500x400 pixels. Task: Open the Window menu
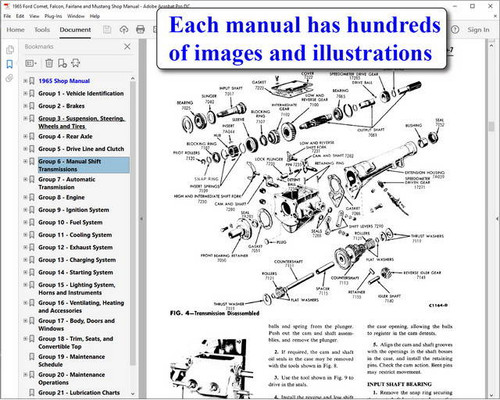coord(76,16)
